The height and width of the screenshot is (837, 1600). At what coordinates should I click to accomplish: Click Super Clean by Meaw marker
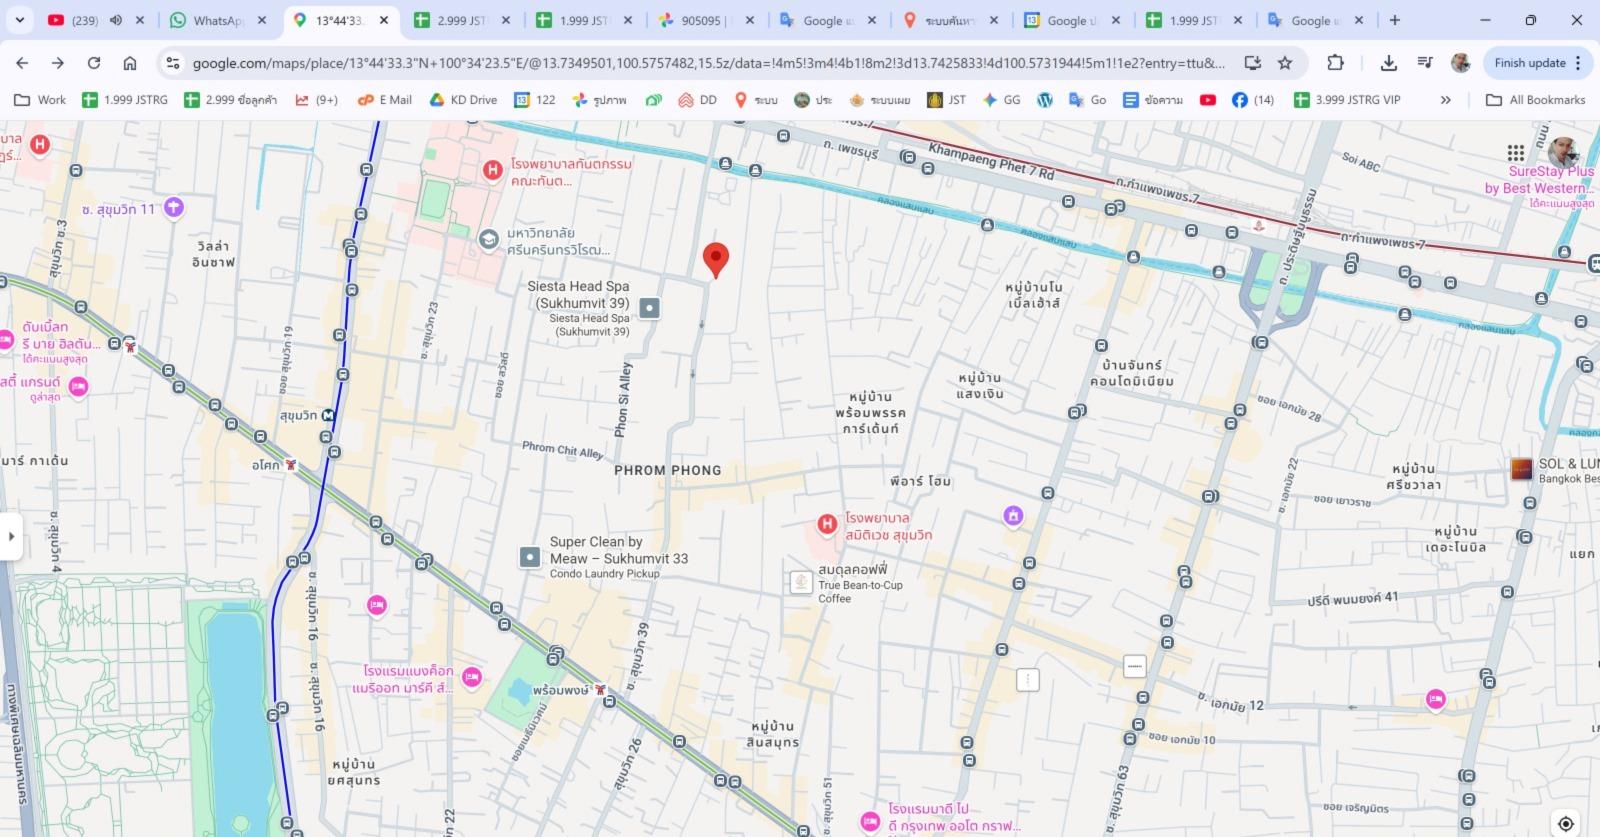coord(530,557)
